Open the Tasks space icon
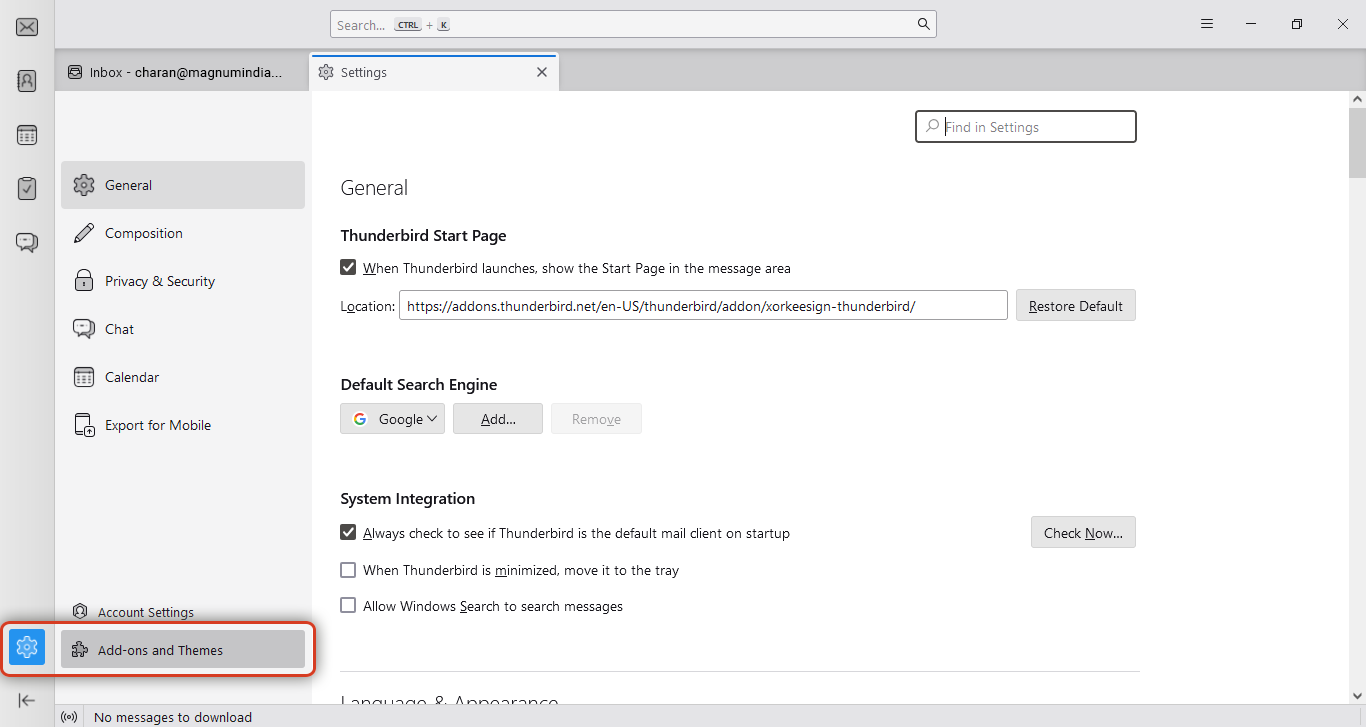This screenshot has height=727, width=1366. coord(27,188)
